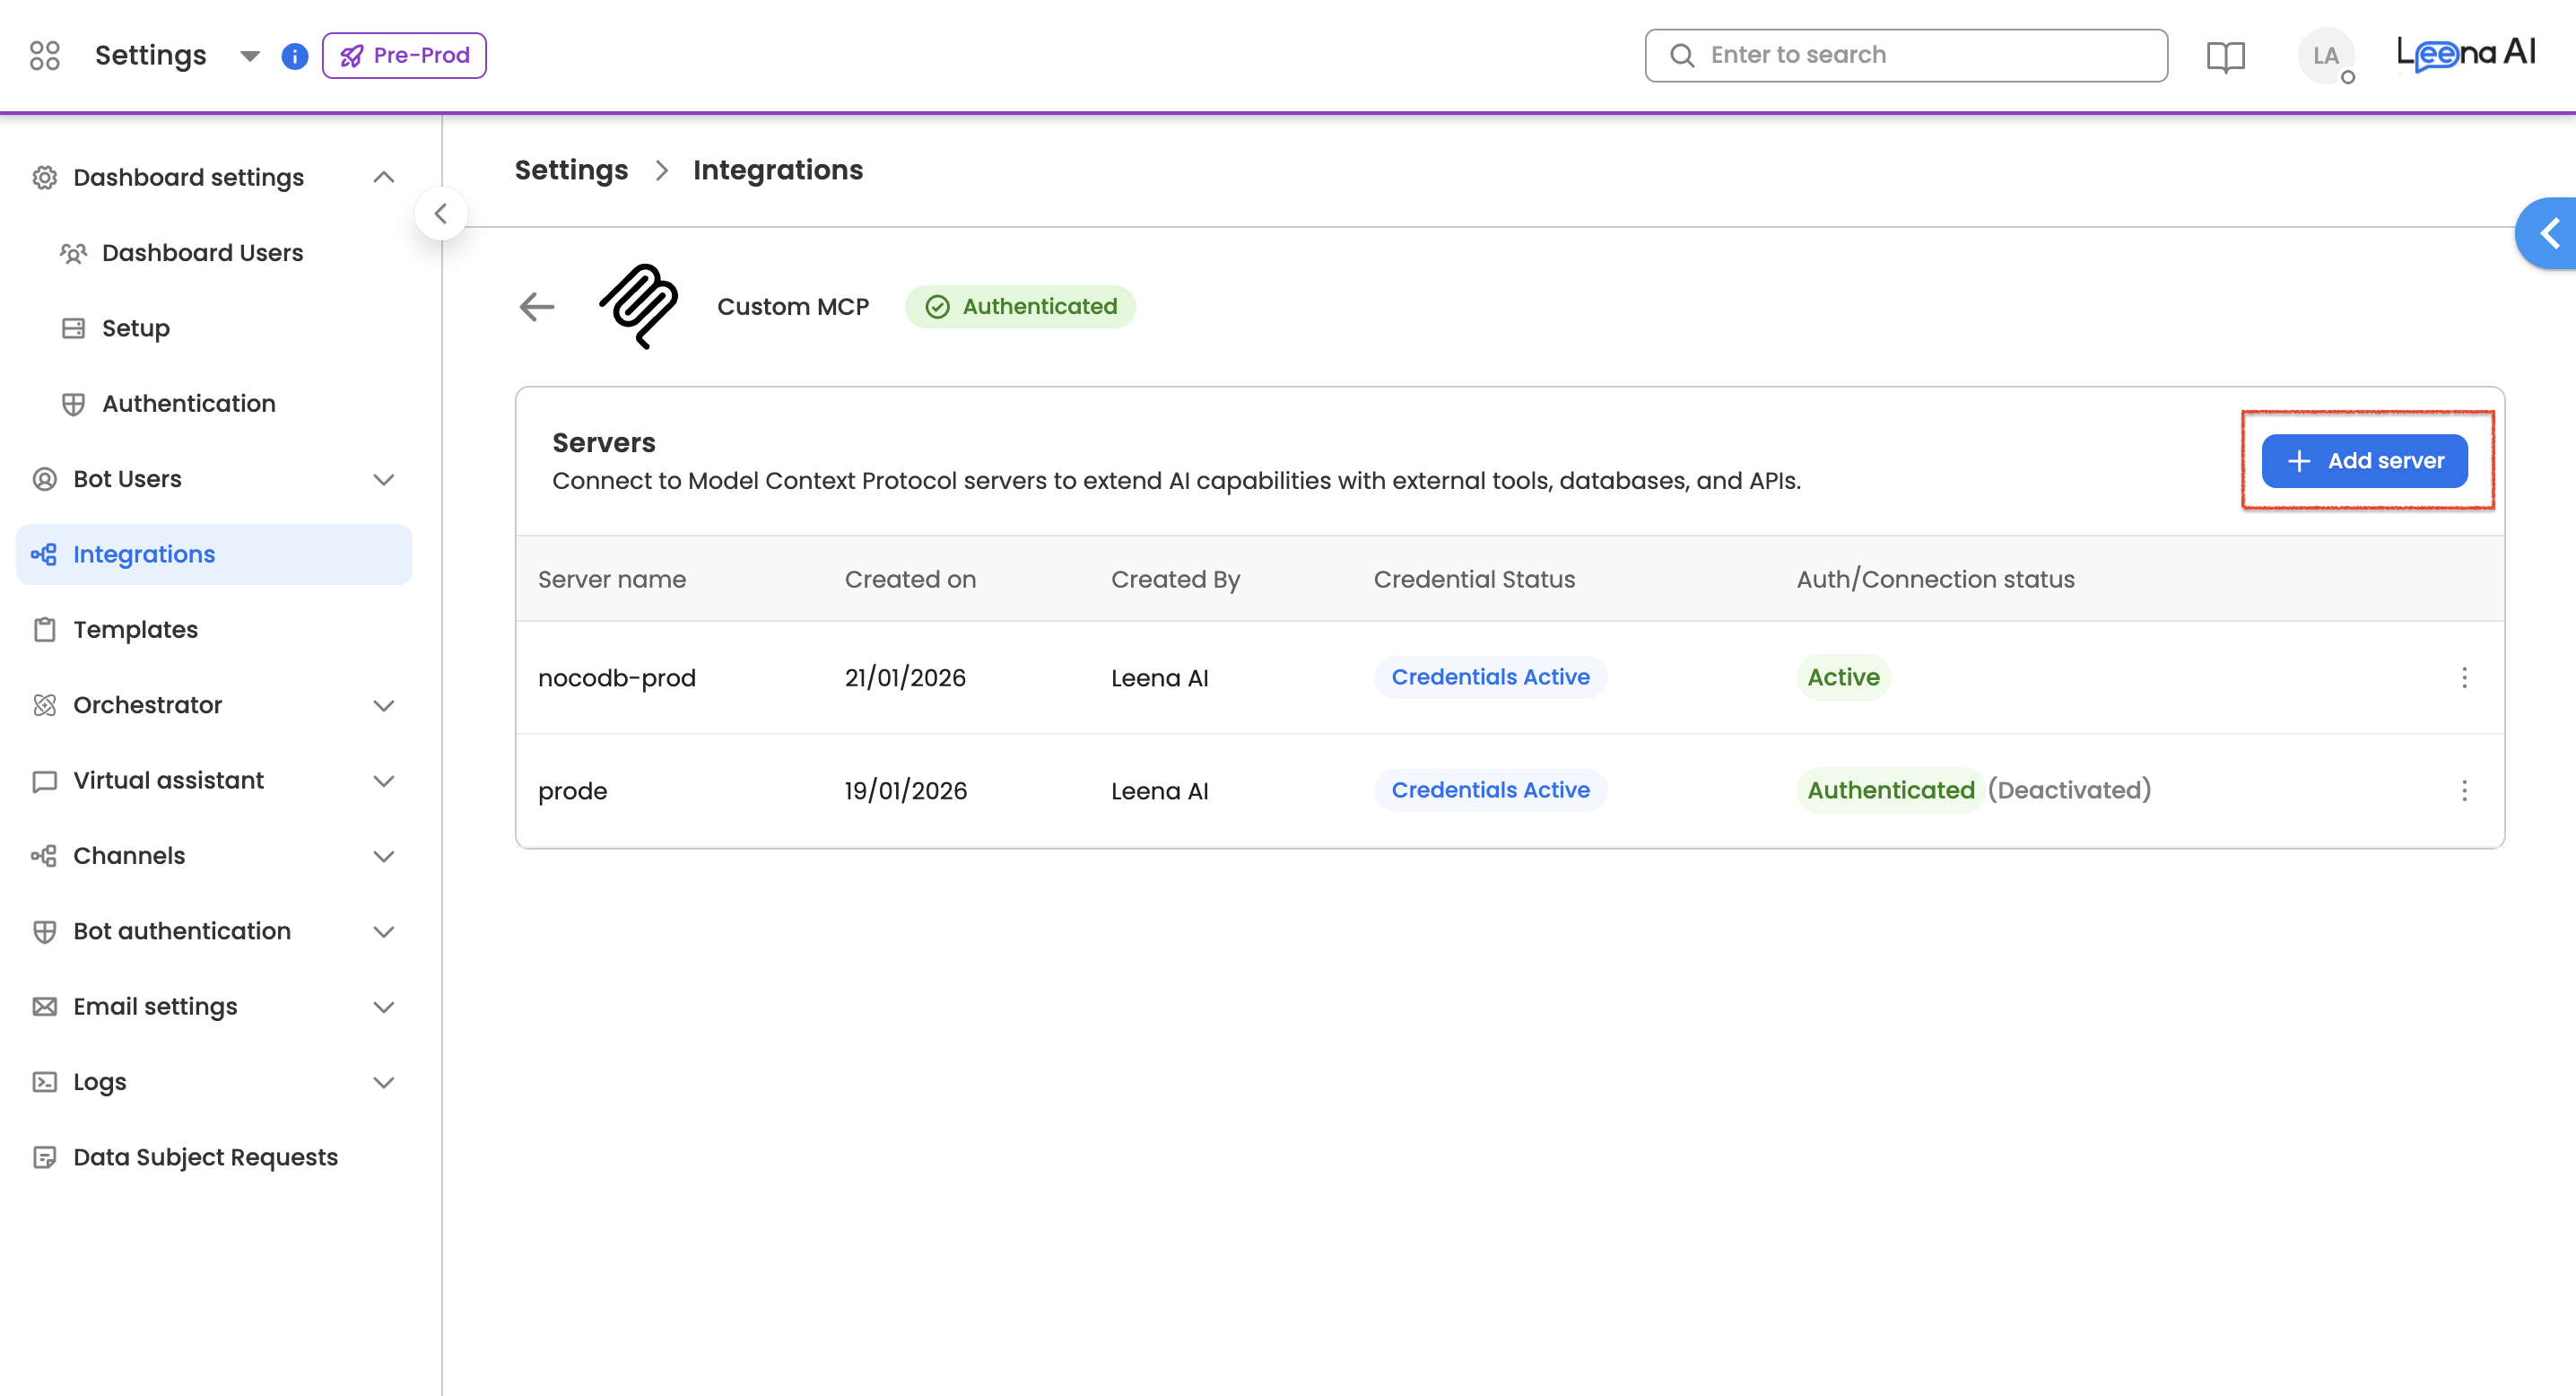Open the apps grid icon

(x=44, y=55)
